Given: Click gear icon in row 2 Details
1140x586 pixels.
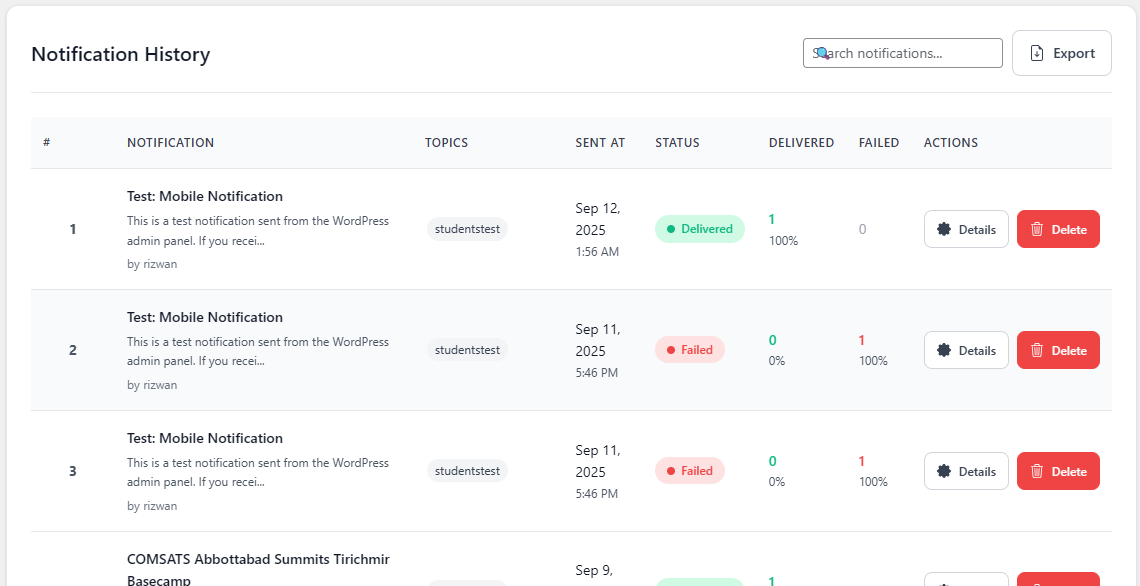Looking at the screenshot, I should (x=944, y=350).
